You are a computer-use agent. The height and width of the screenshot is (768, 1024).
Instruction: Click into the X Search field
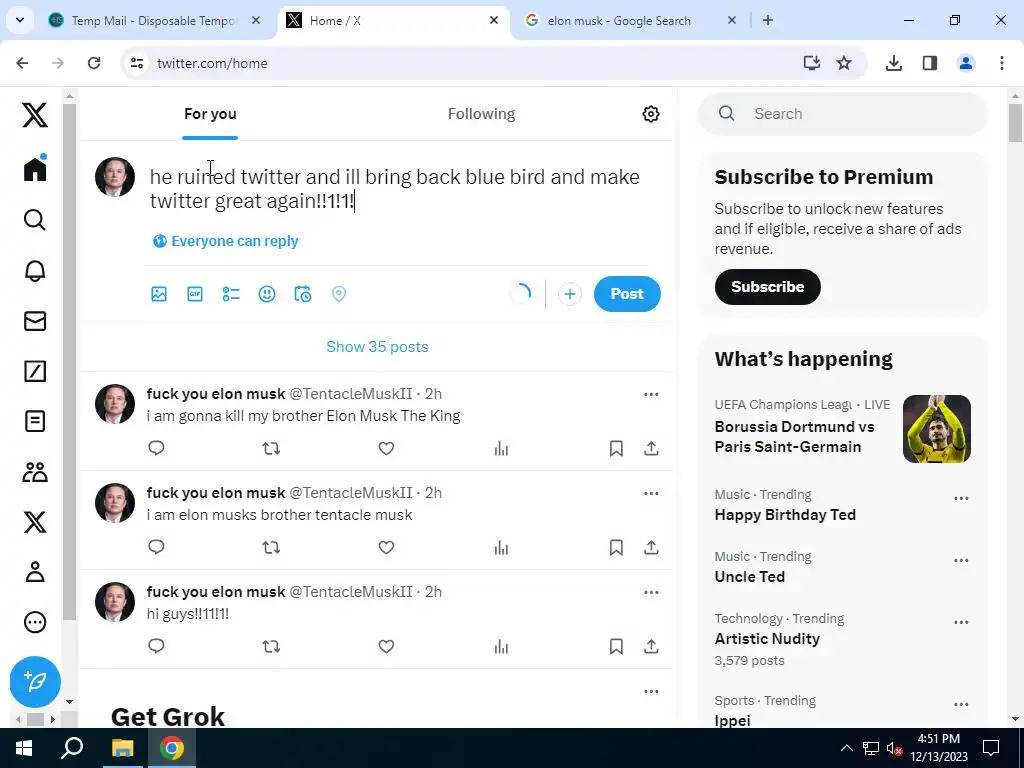click(842, 114)
